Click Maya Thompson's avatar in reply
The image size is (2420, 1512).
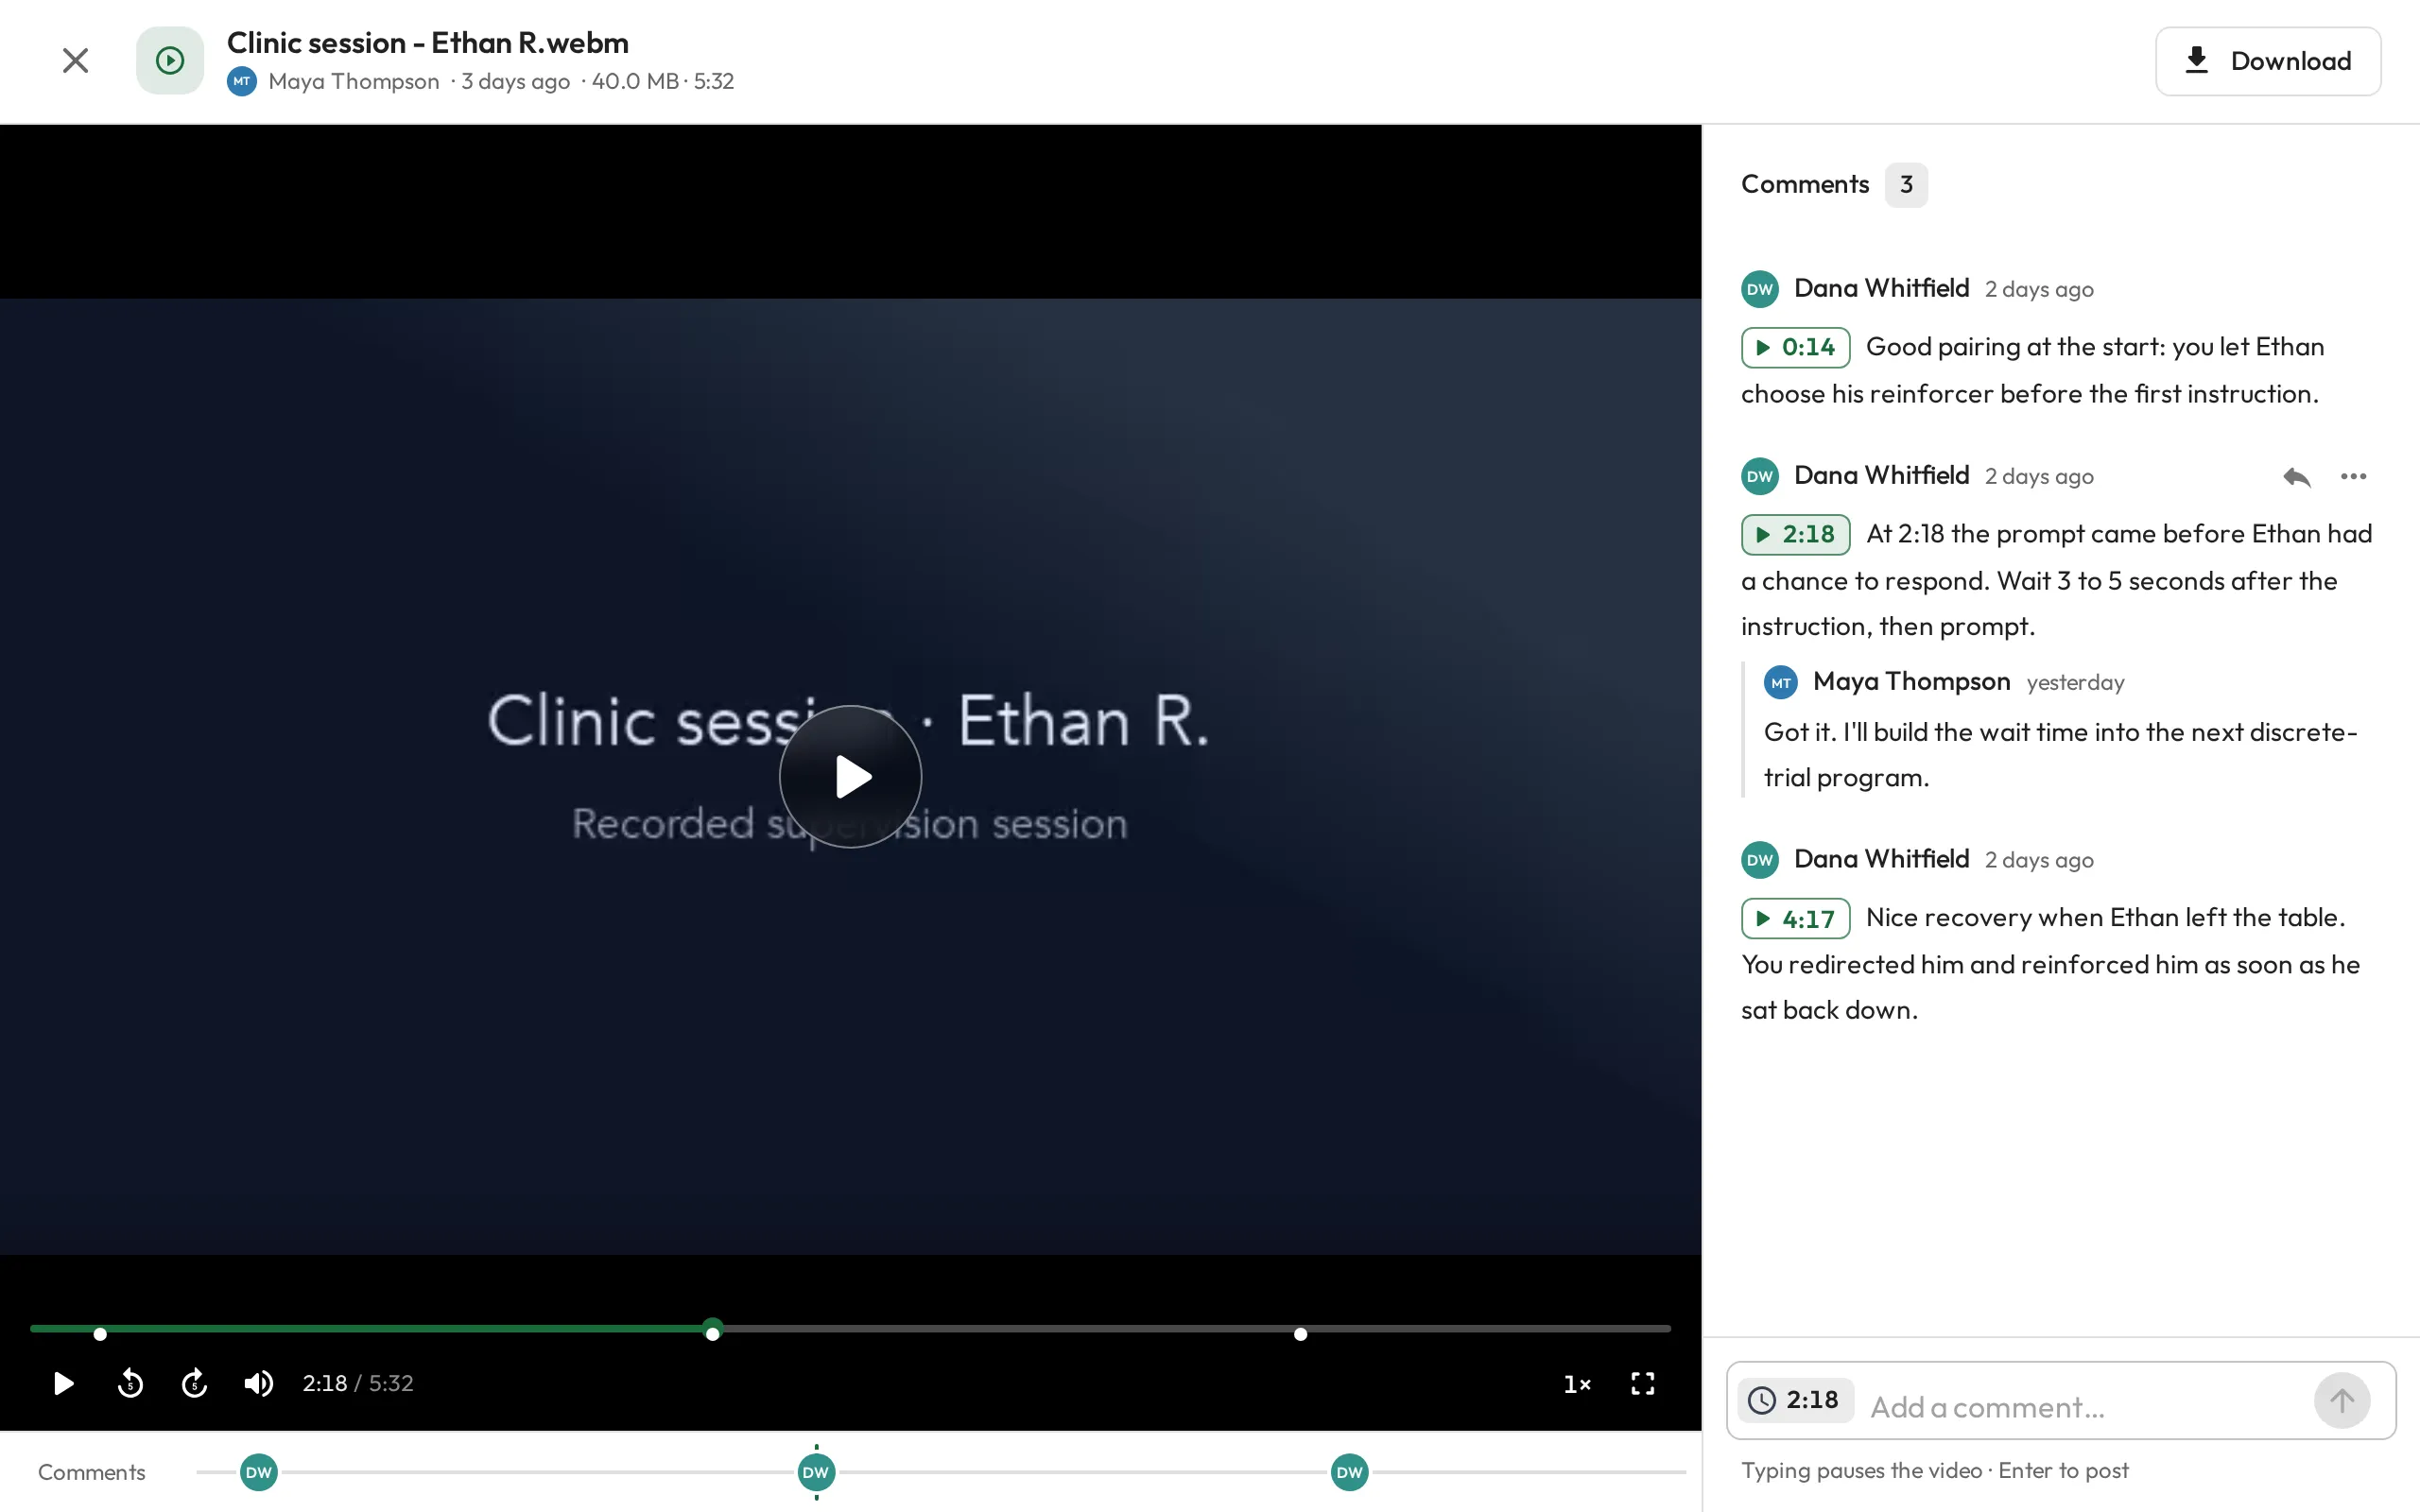1781,683
